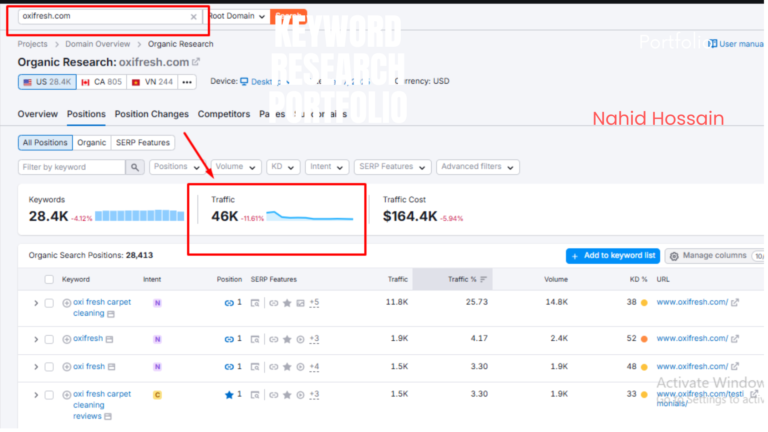Click reviews star SERP icon in oxifresh row
This screenshot has height=432, width=768.
click(x=288, y=339)
